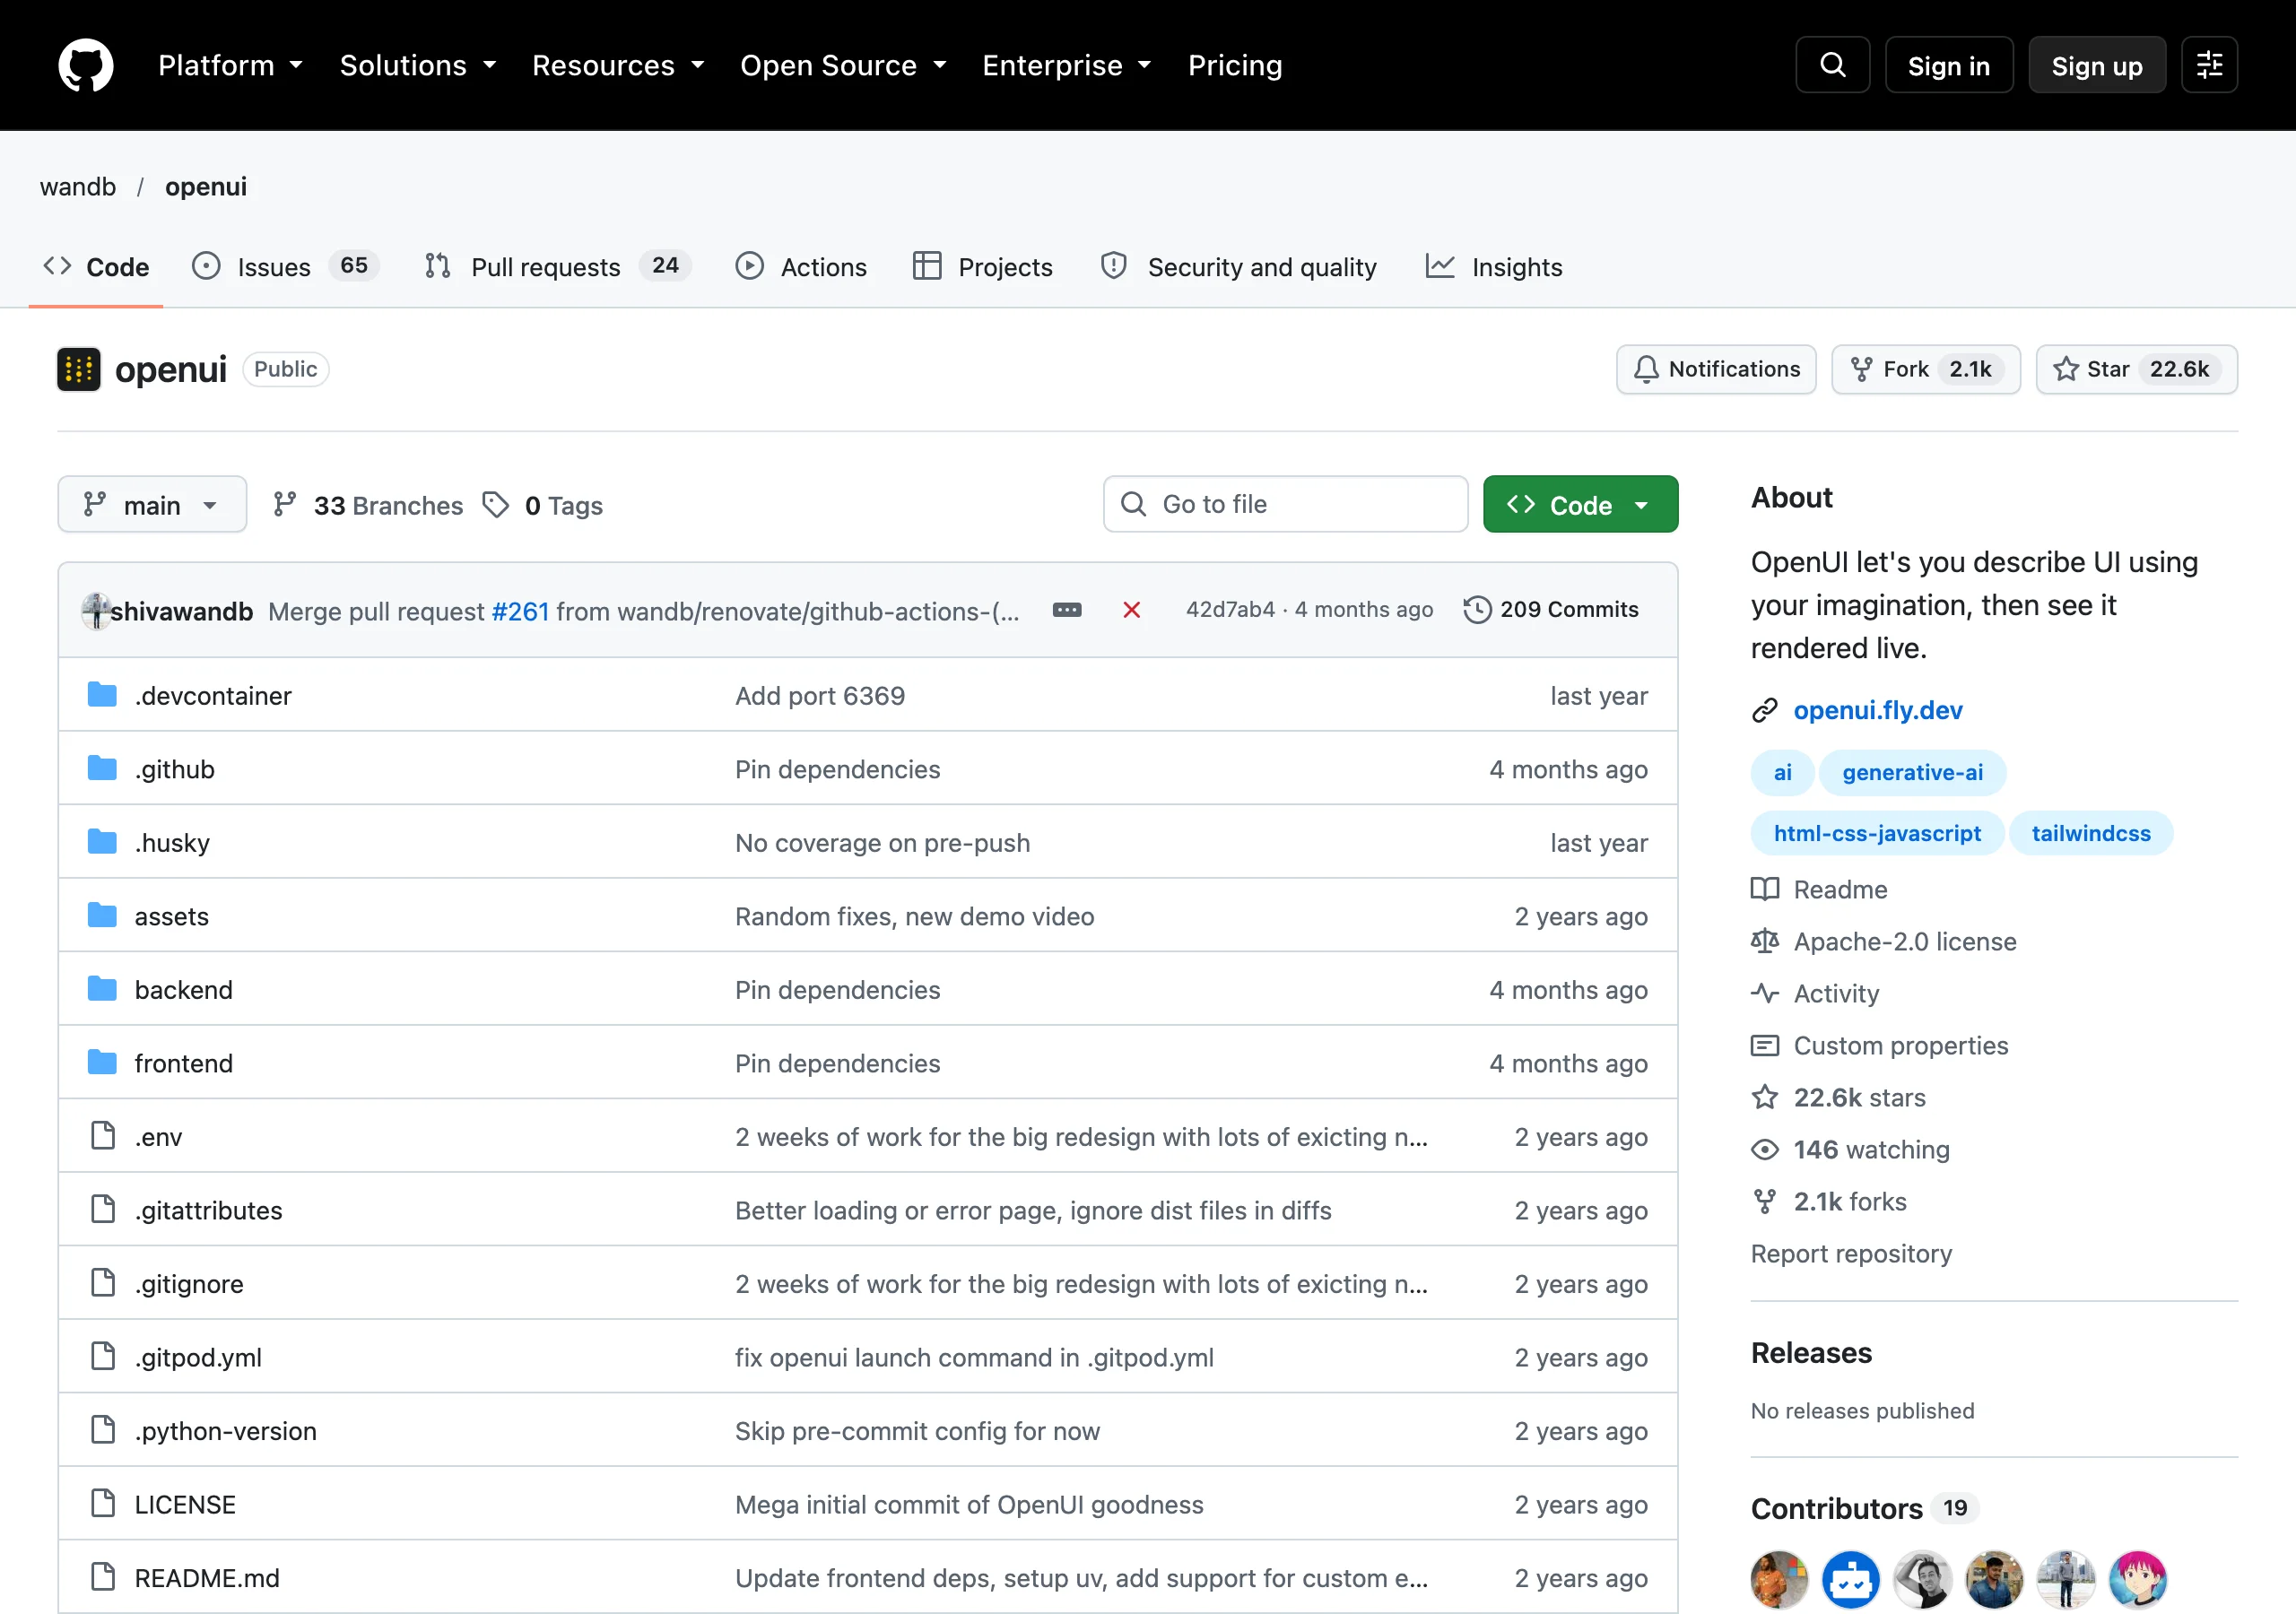2296x1614 pixels.
Task: Focus the Go to file field
Action: coord(1285,504)
